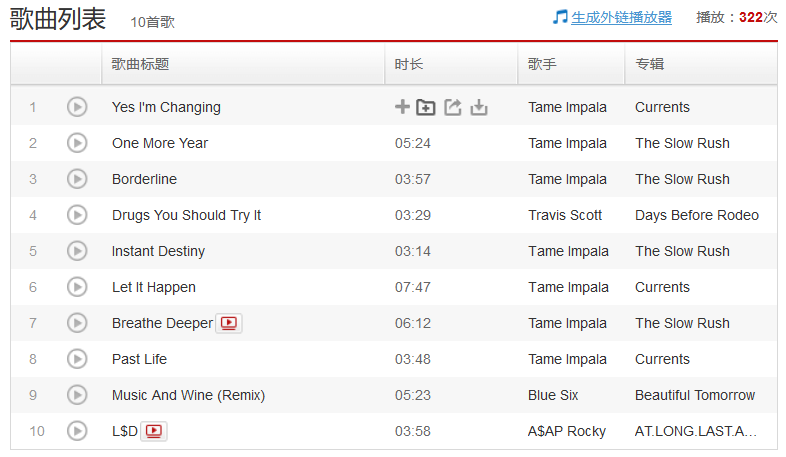Download Yes I'm Changing using download icon

(x=479, y=107)
